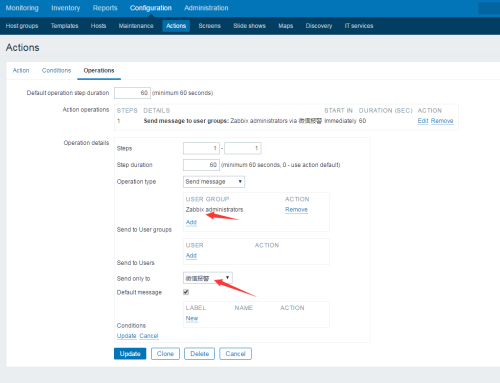Open the Operation type dropdown
Viewport: 500px width, 383px height.
coord(214,182)
